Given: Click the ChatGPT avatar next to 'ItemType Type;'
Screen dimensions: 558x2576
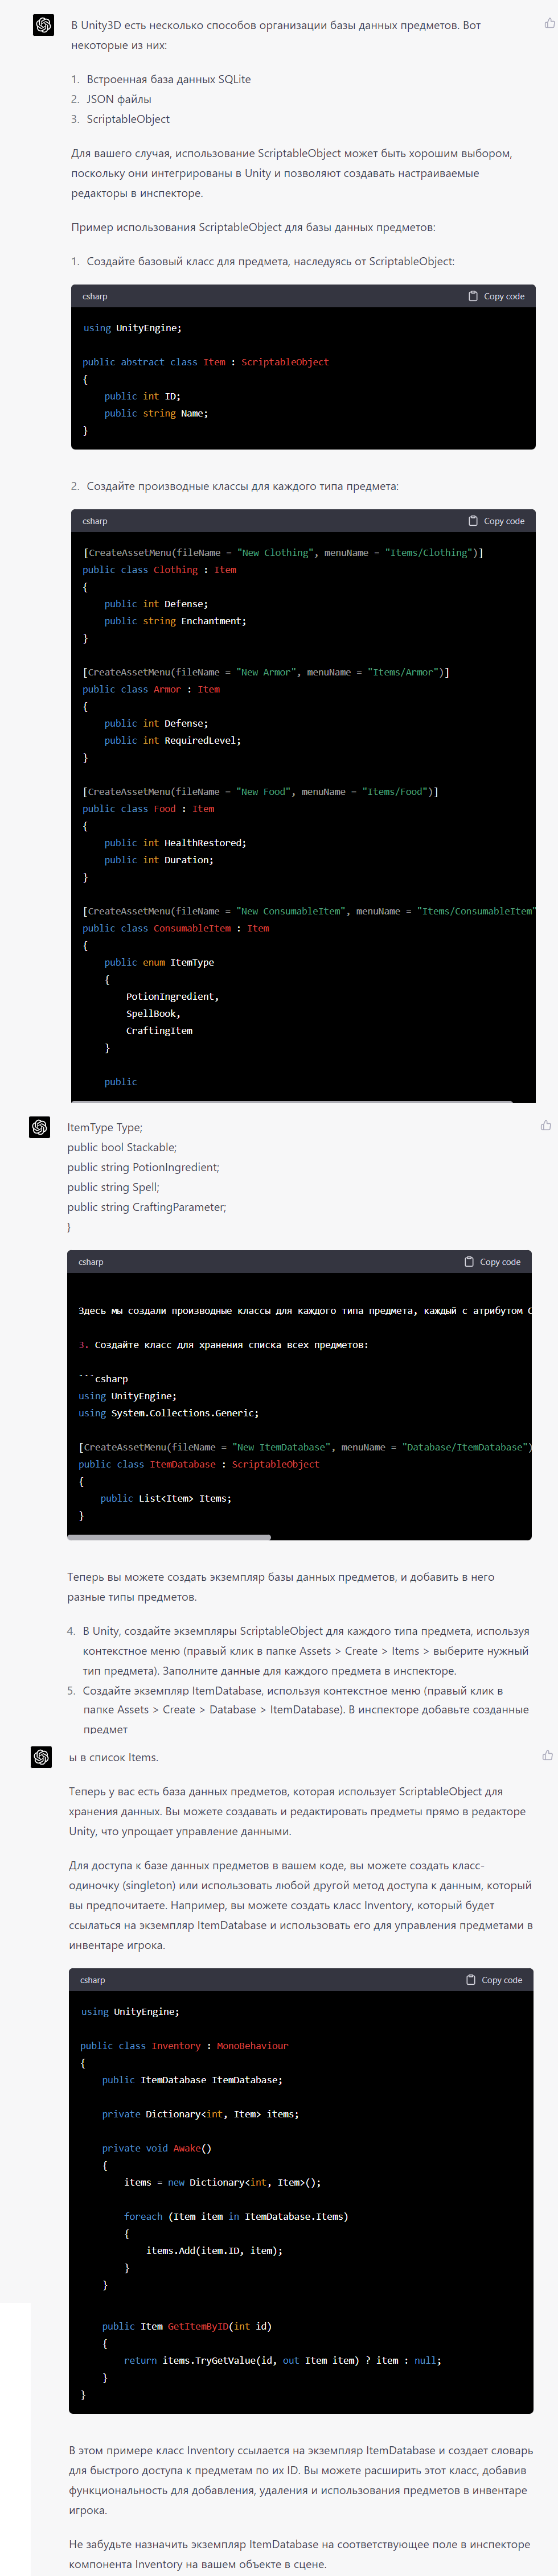Looking at the screenshot, I should (40, 1127).
